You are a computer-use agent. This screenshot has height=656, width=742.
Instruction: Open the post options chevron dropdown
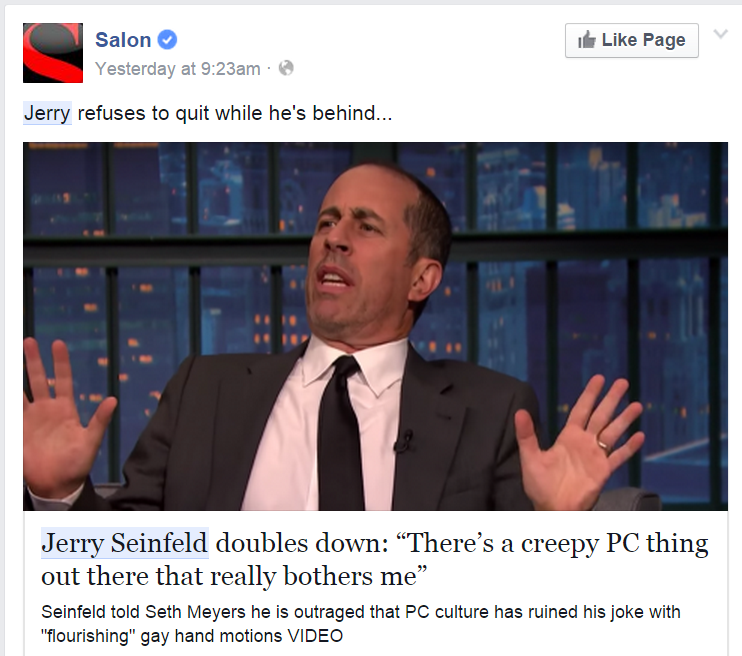click(720, 34)
